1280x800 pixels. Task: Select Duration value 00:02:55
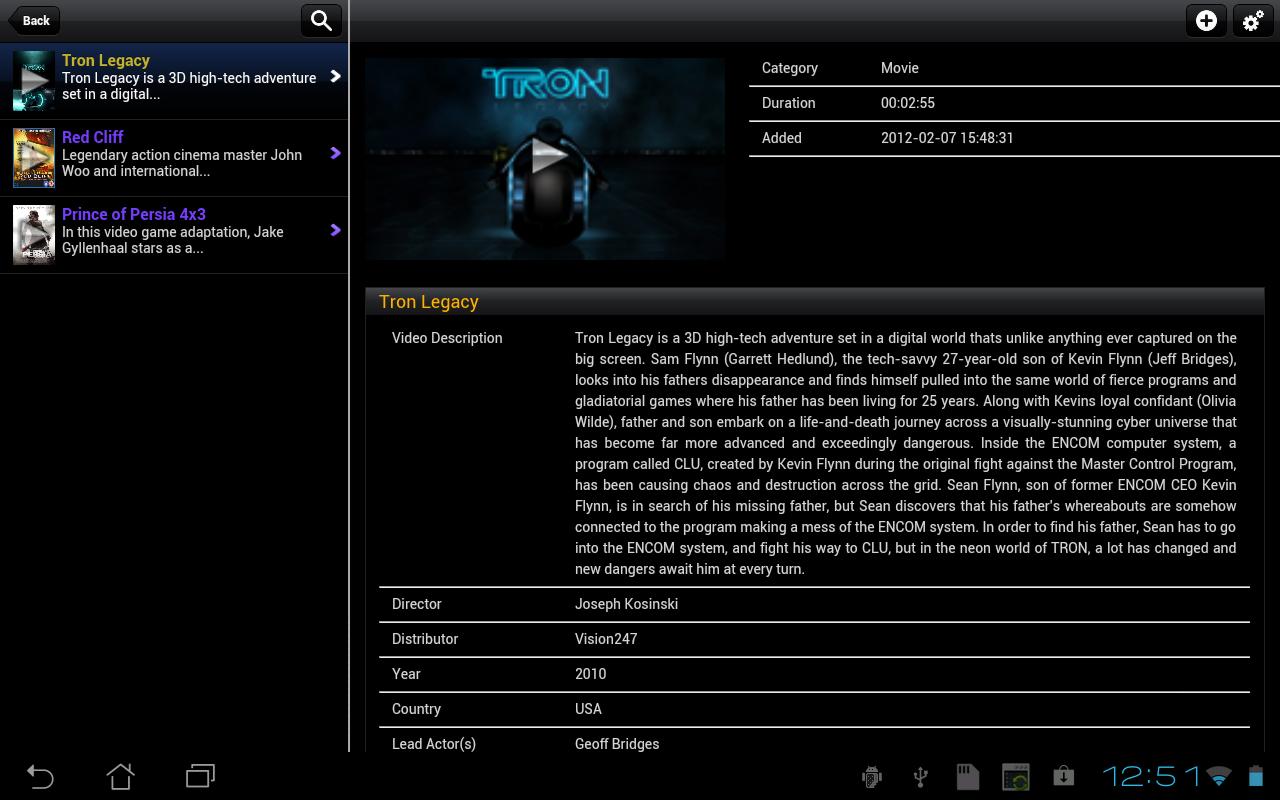coord(908,103)
